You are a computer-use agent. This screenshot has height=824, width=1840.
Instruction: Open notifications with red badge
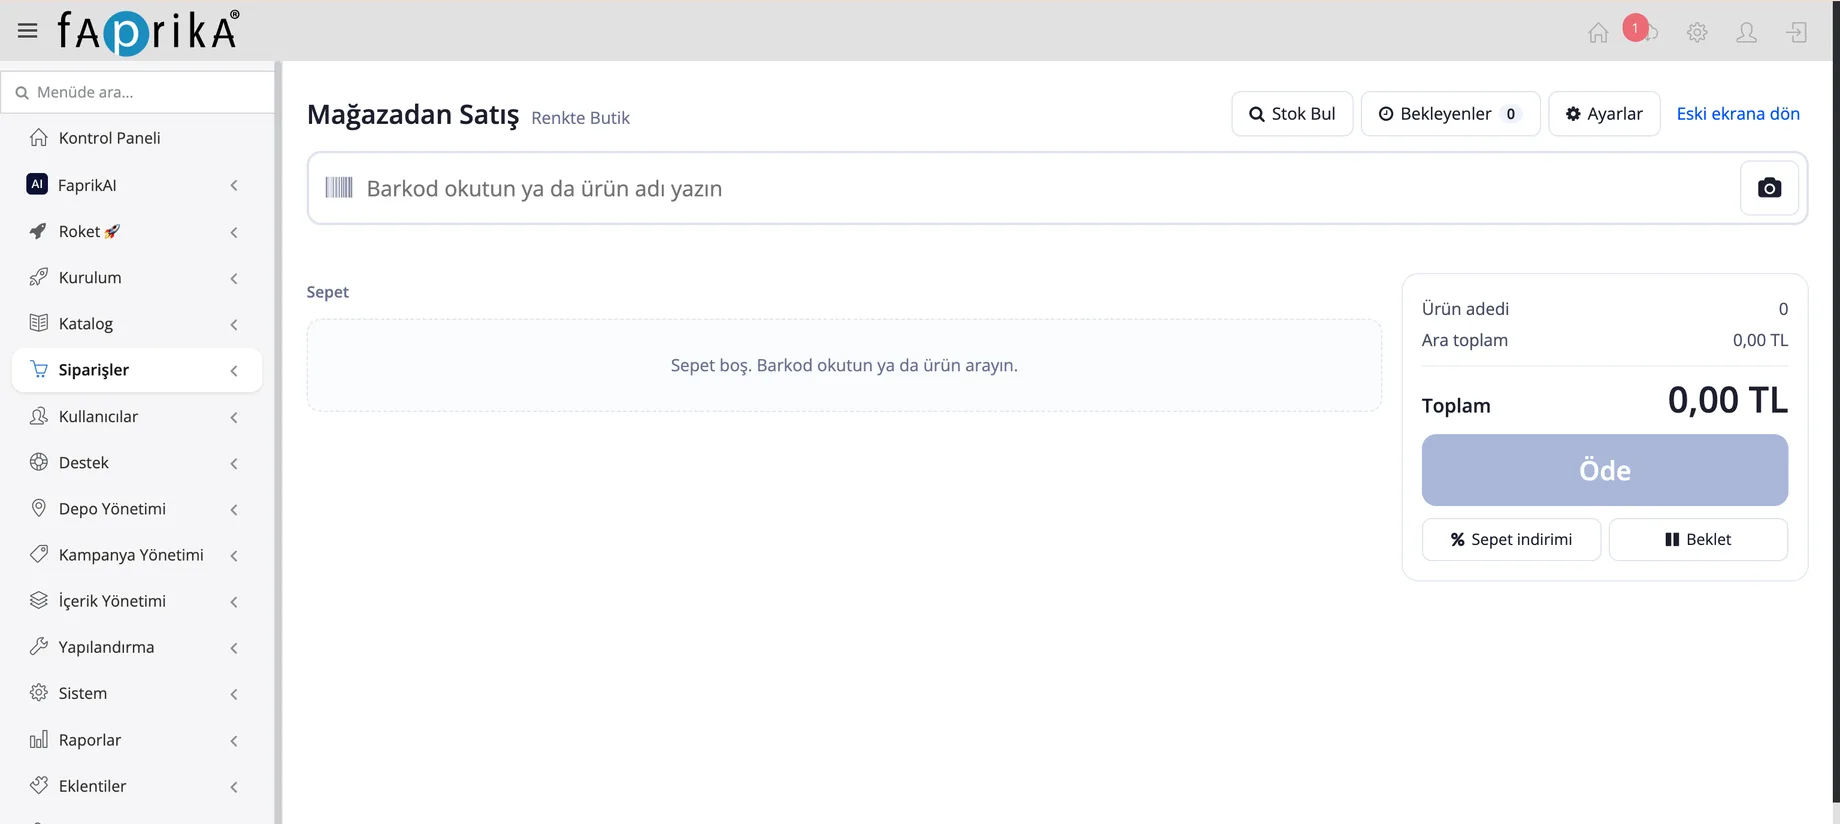tap(1640, 30)
